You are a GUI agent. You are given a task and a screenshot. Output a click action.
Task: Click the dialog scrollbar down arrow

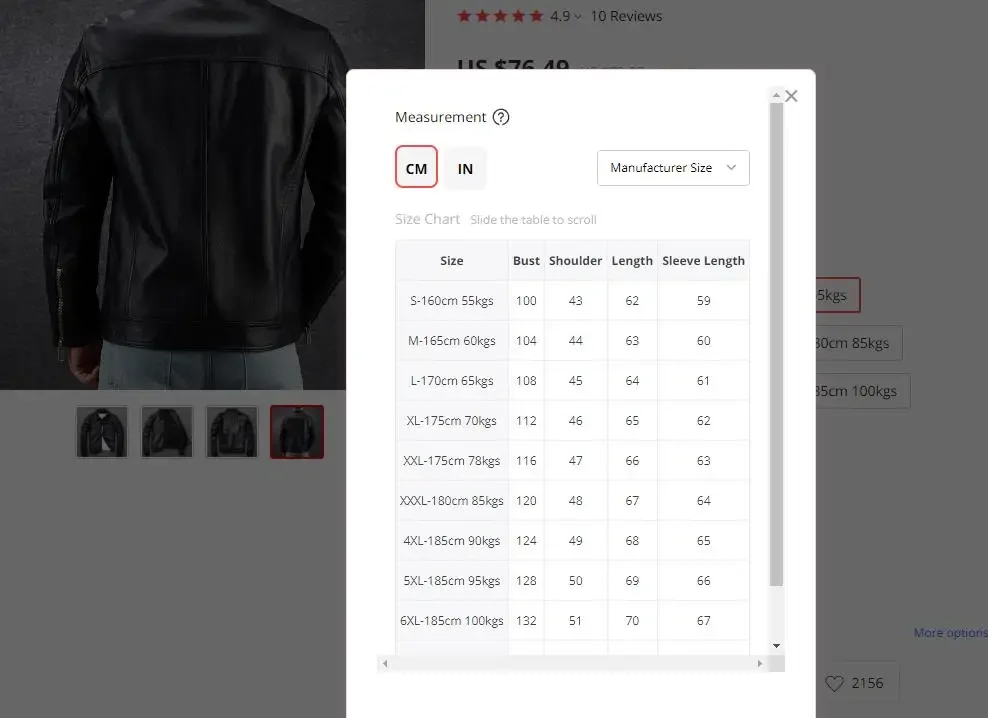tap(776, 646)
